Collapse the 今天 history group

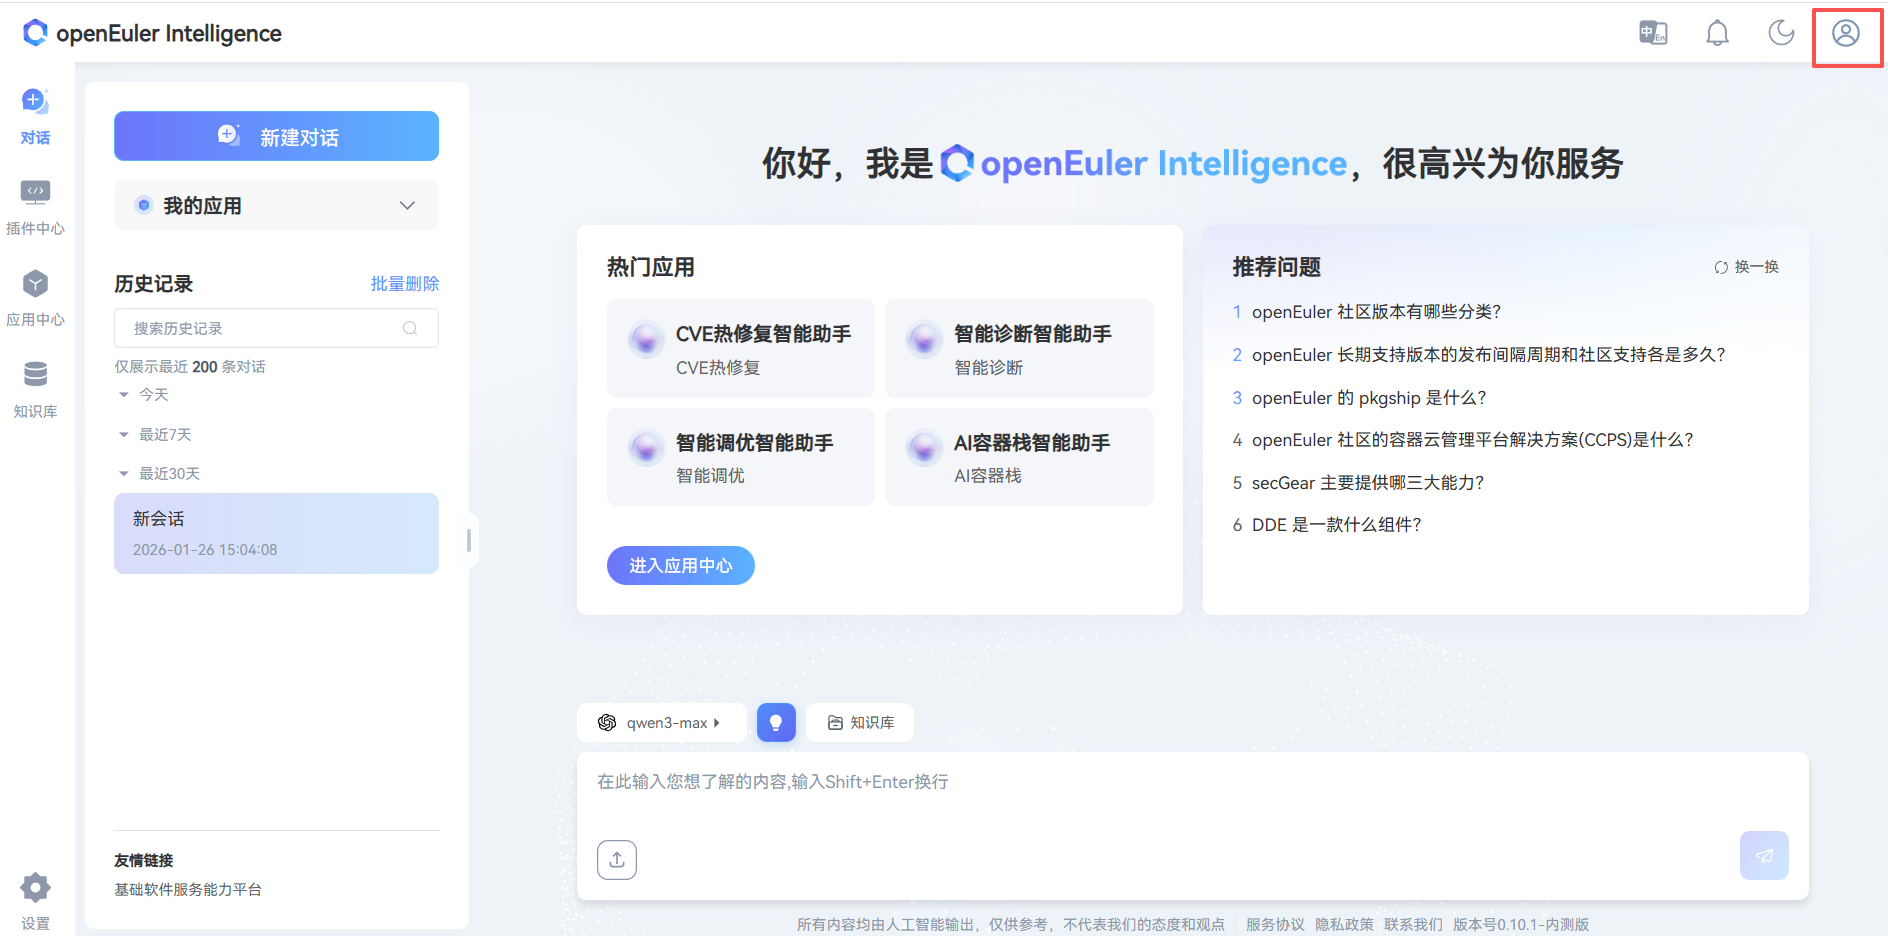tap(143, 395)
